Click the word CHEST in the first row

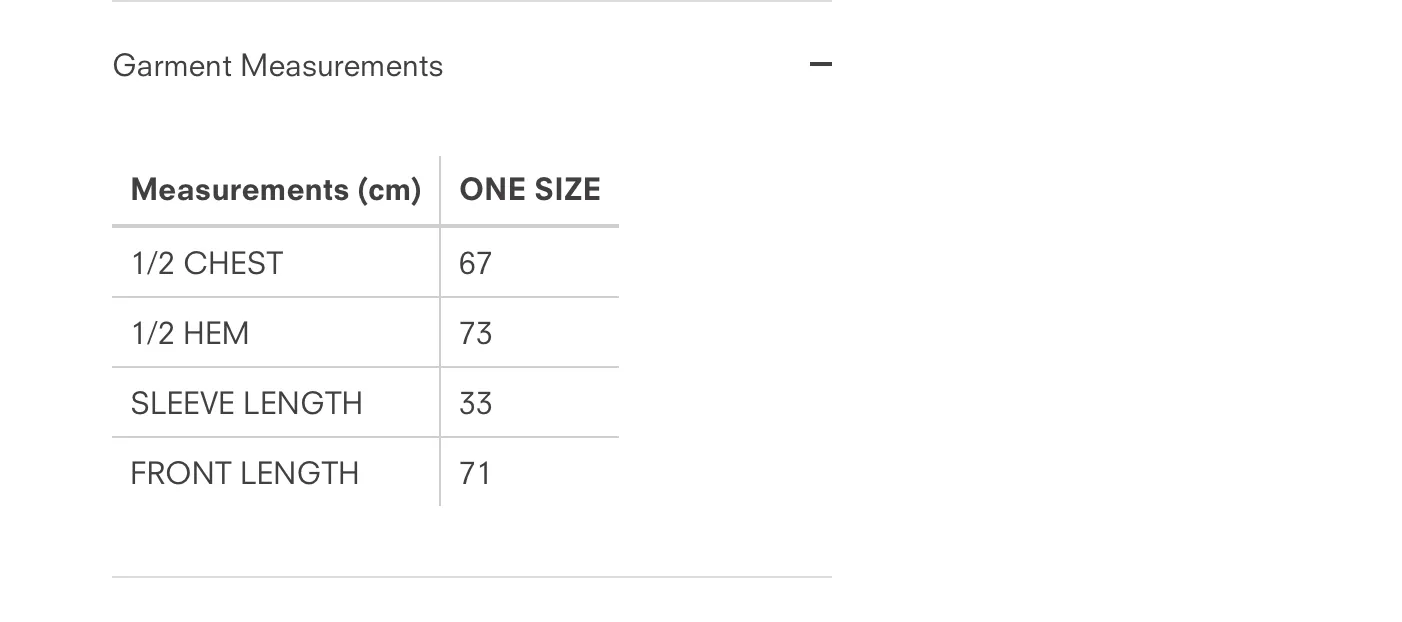(x=234, y=263)
